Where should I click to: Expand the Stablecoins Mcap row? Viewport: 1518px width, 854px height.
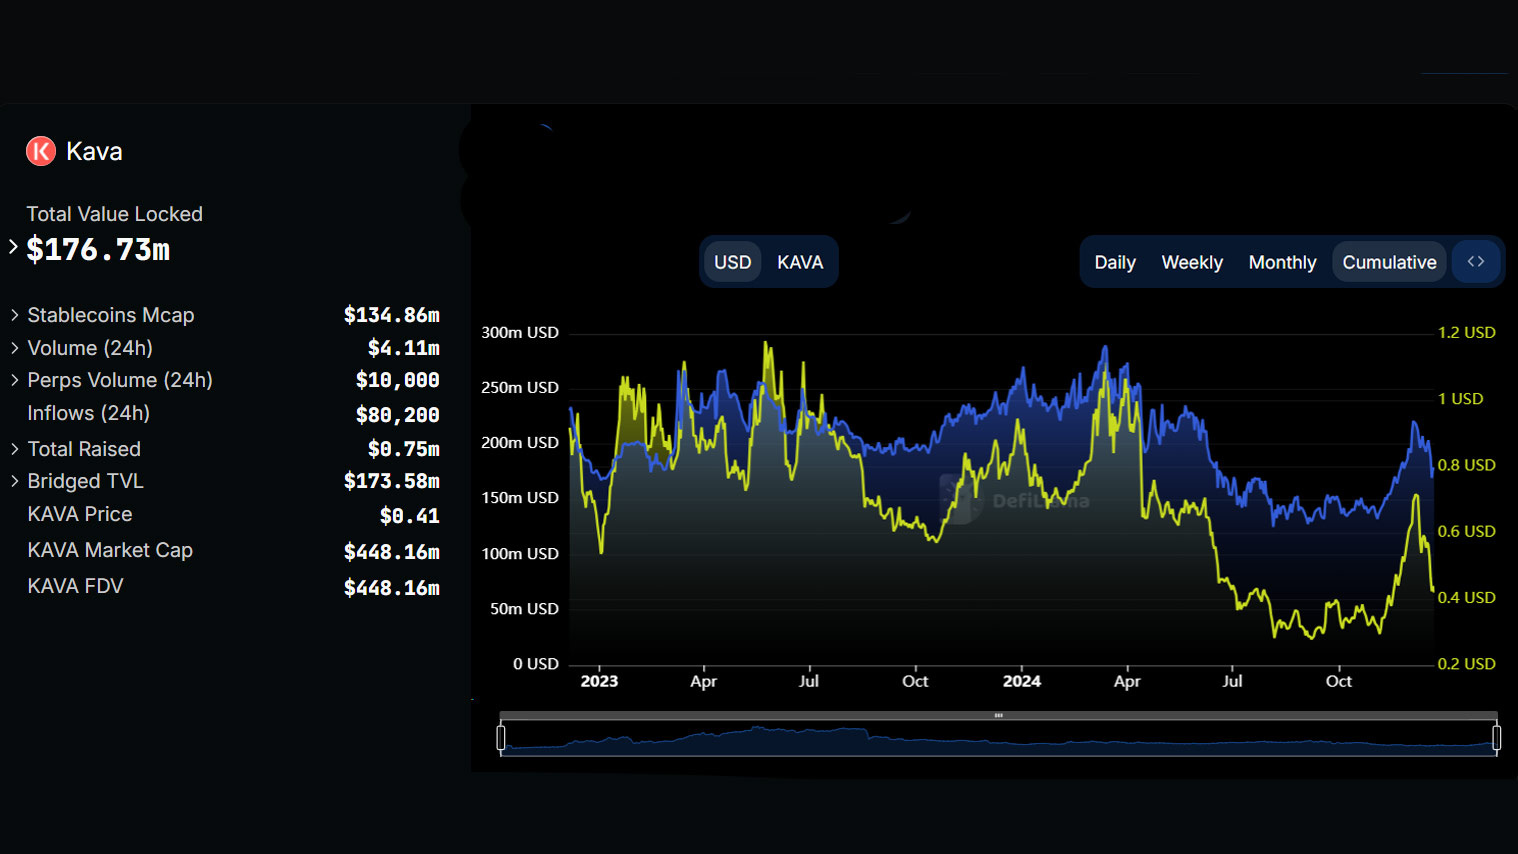15,315
